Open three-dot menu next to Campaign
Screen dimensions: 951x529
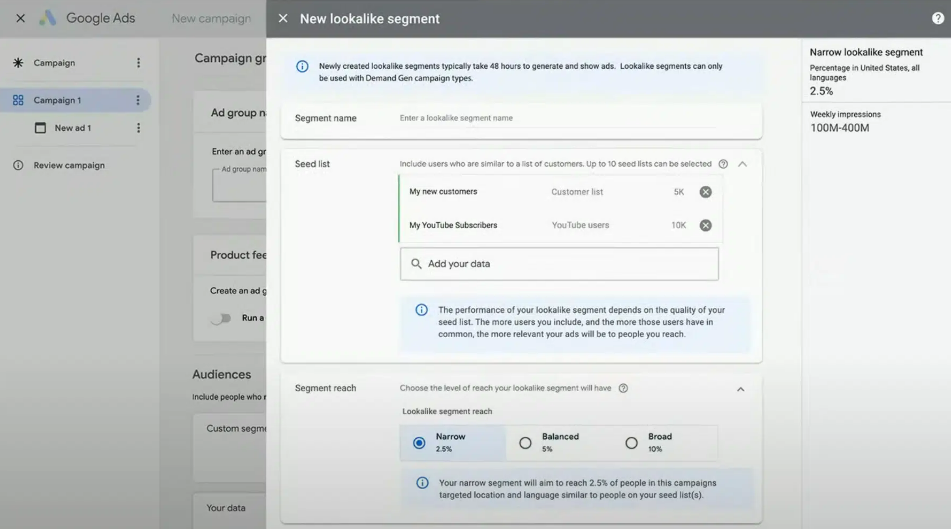click(138, 62)
